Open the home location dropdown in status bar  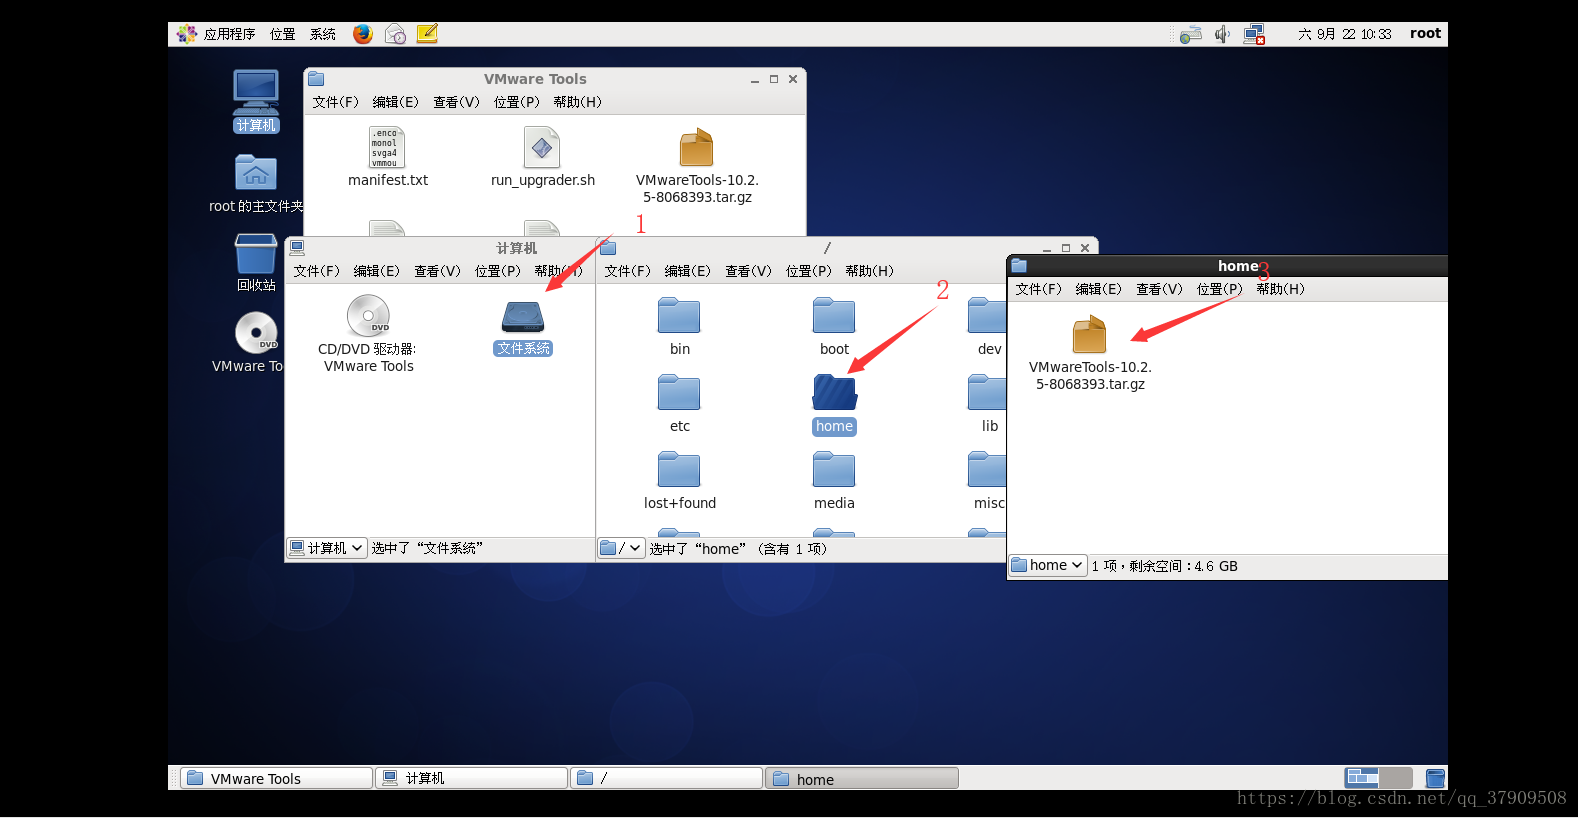[1047, 565]
